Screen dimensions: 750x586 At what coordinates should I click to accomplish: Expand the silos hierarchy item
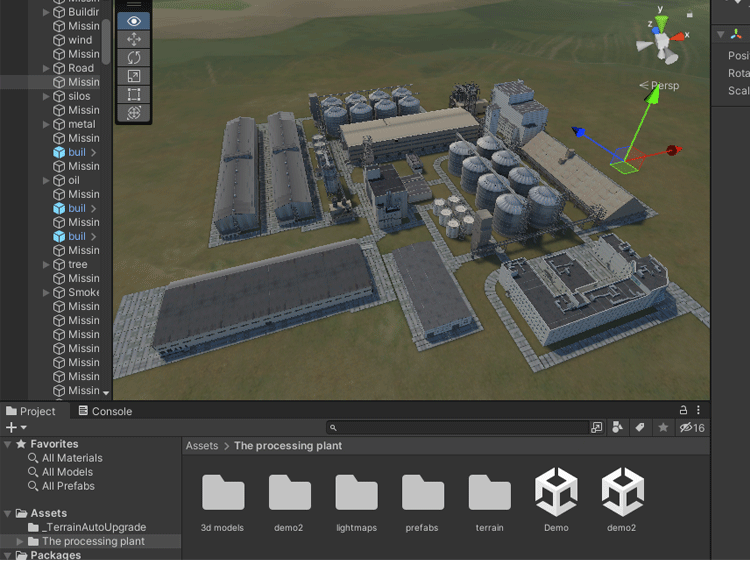46,96
